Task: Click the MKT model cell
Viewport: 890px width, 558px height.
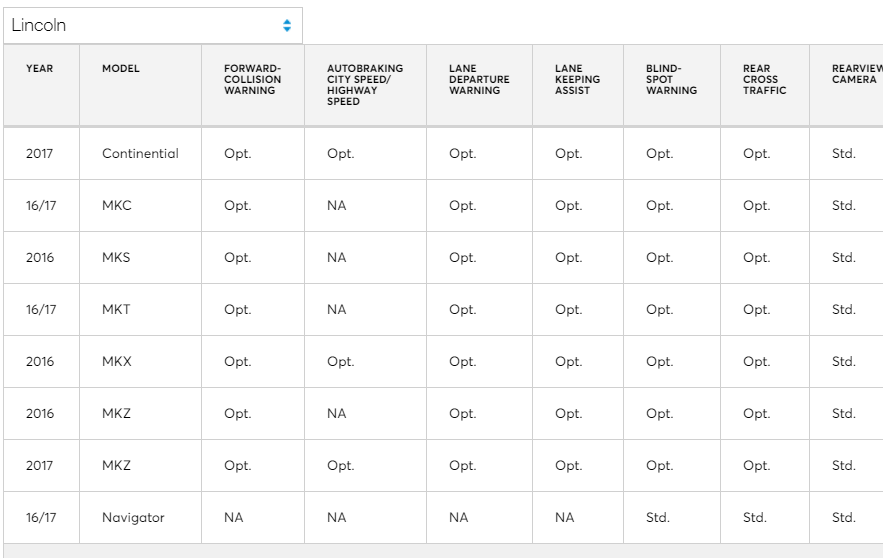Action: click(140, 309)
